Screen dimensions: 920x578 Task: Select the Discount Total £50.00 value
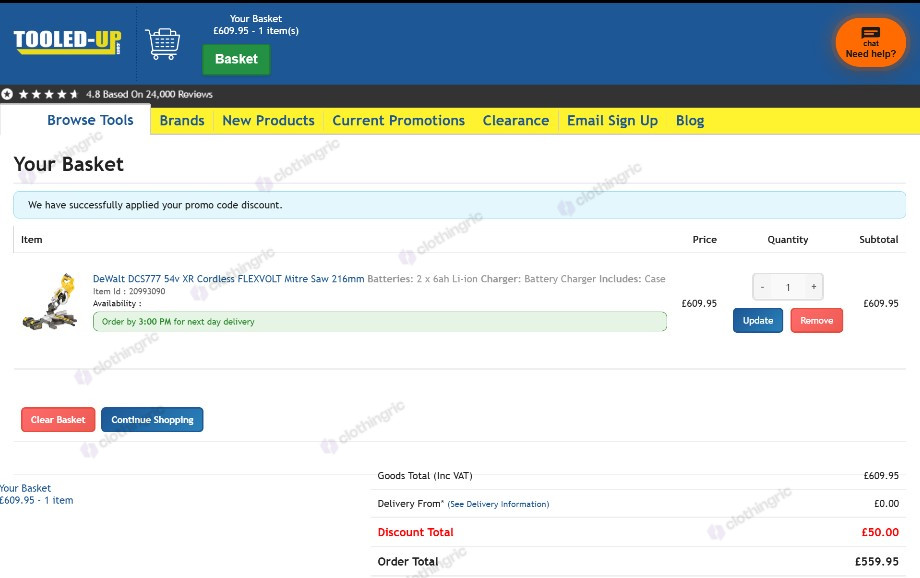pos(880,532)
